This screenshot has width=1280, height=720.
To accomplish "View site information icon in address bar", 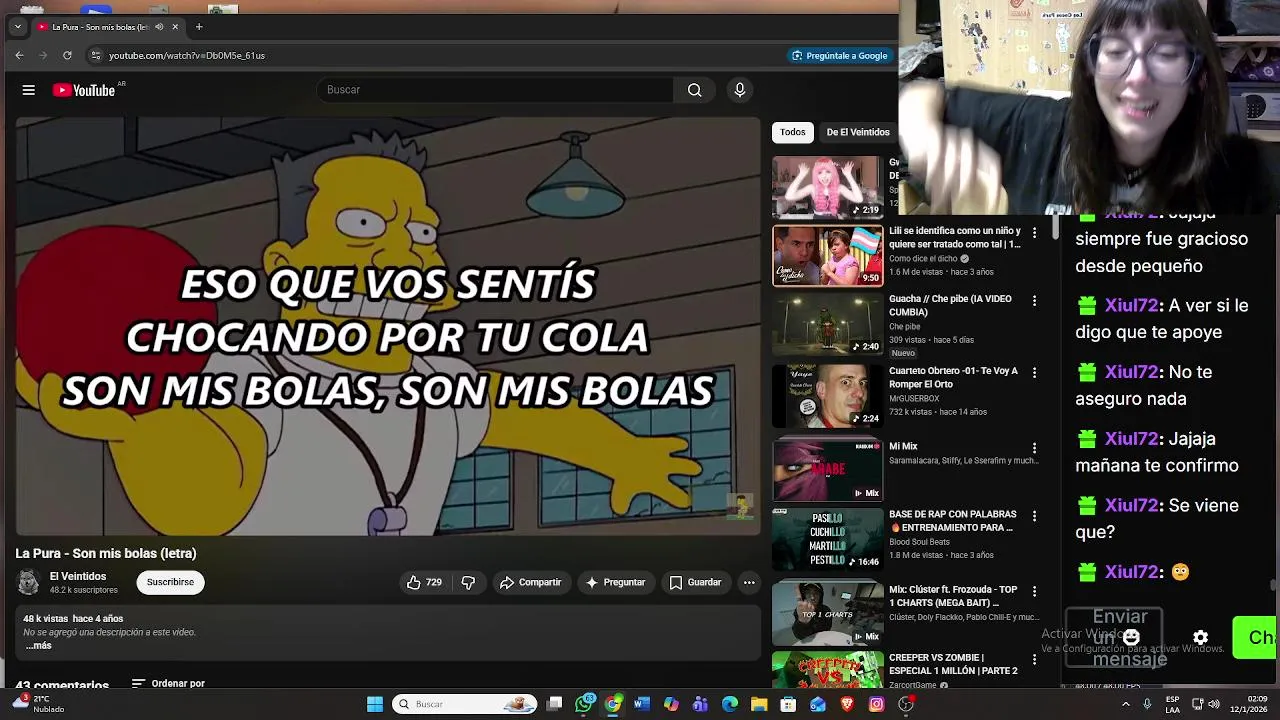I will [95, 55].
